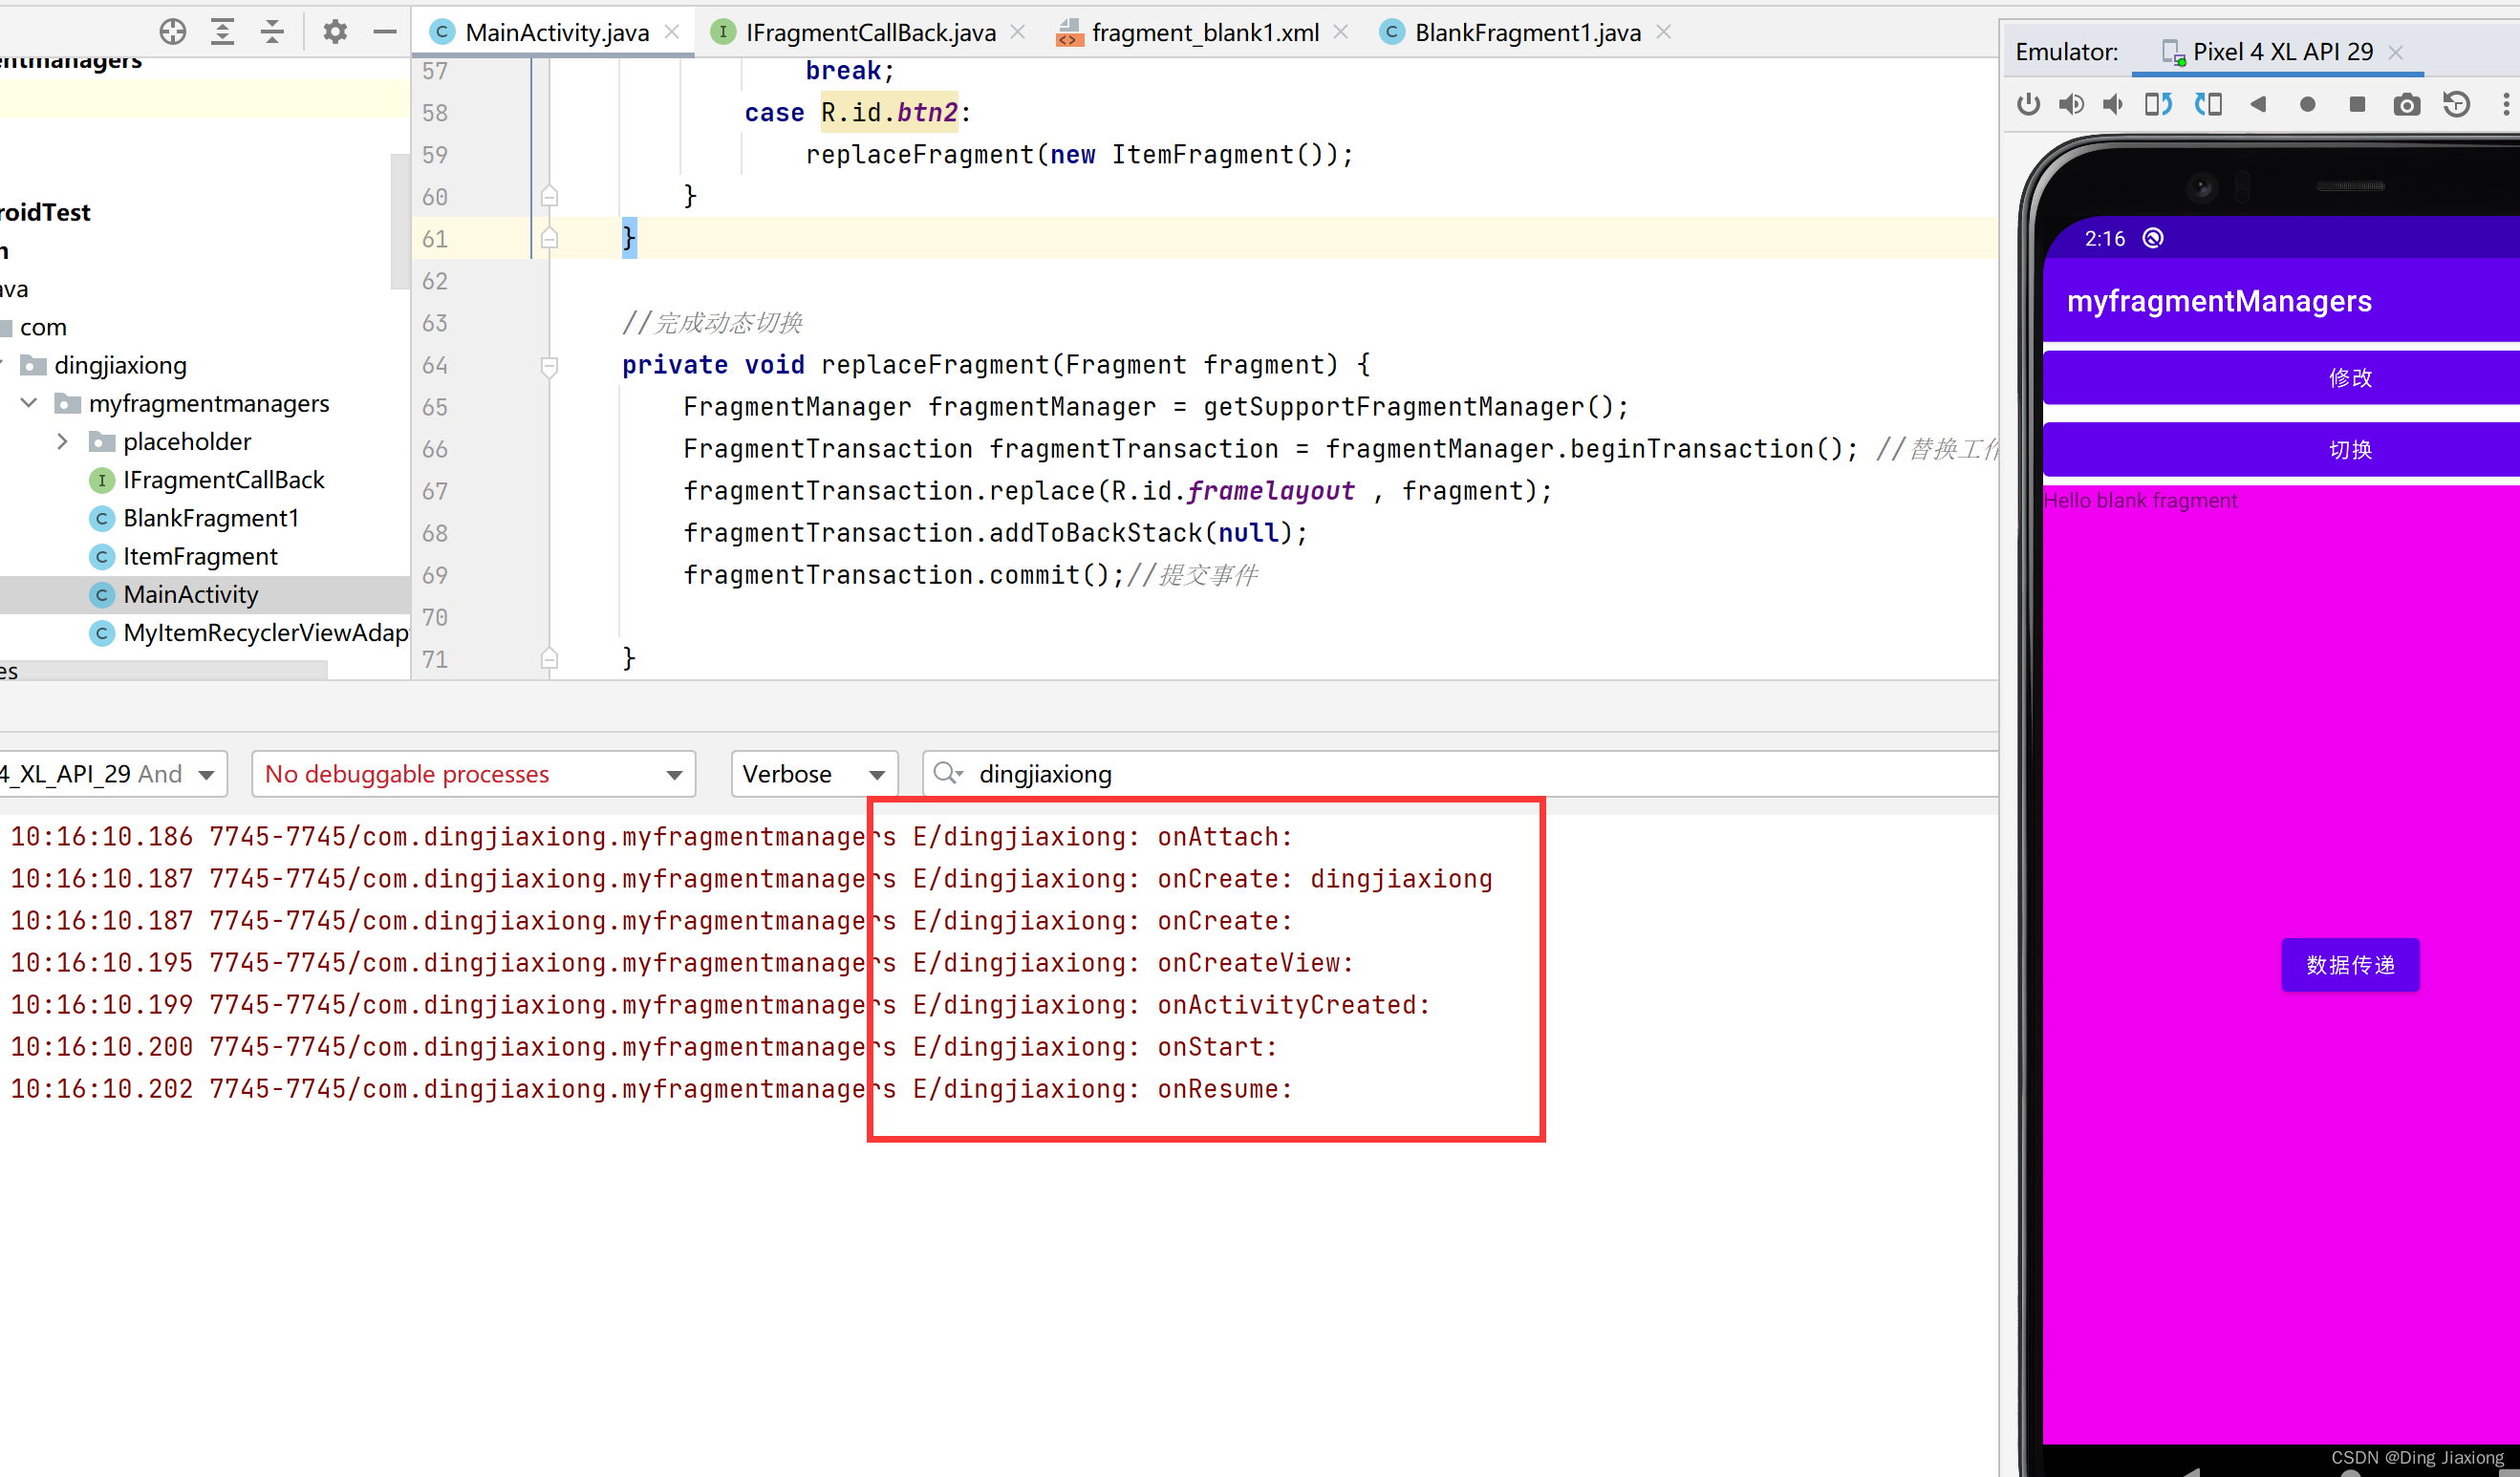Click the onCreateView log line
Viewport: 2520px width, 1477px height.
tap(682, 962)
